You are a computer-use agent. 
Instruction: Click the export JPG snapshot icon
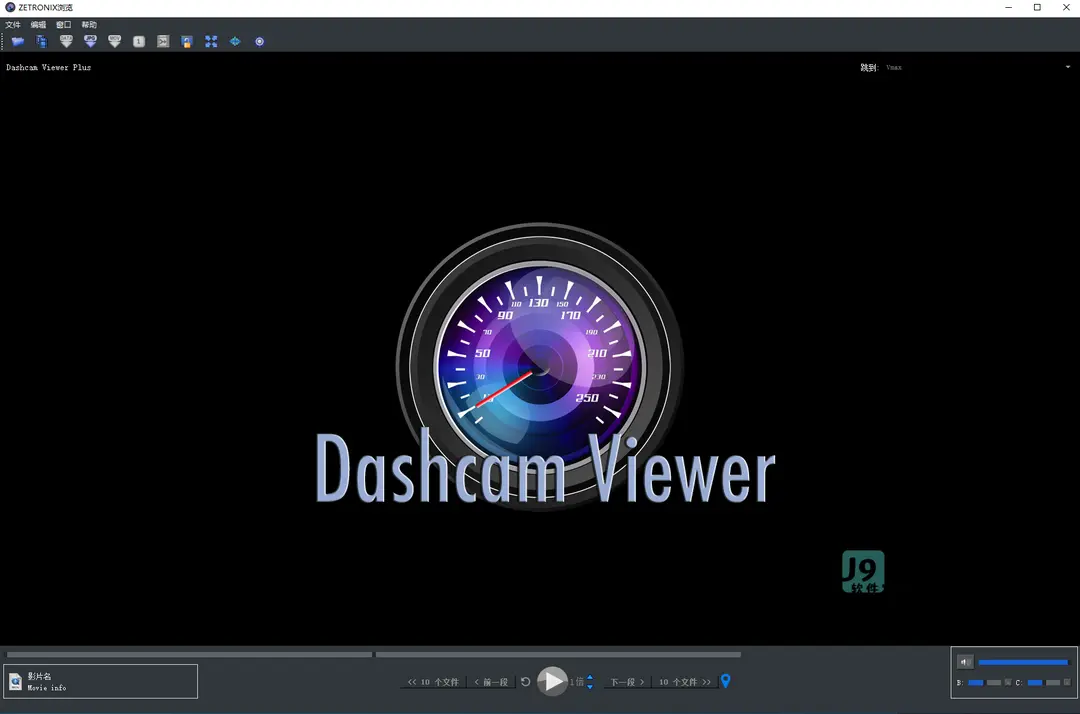pos(90,41)
